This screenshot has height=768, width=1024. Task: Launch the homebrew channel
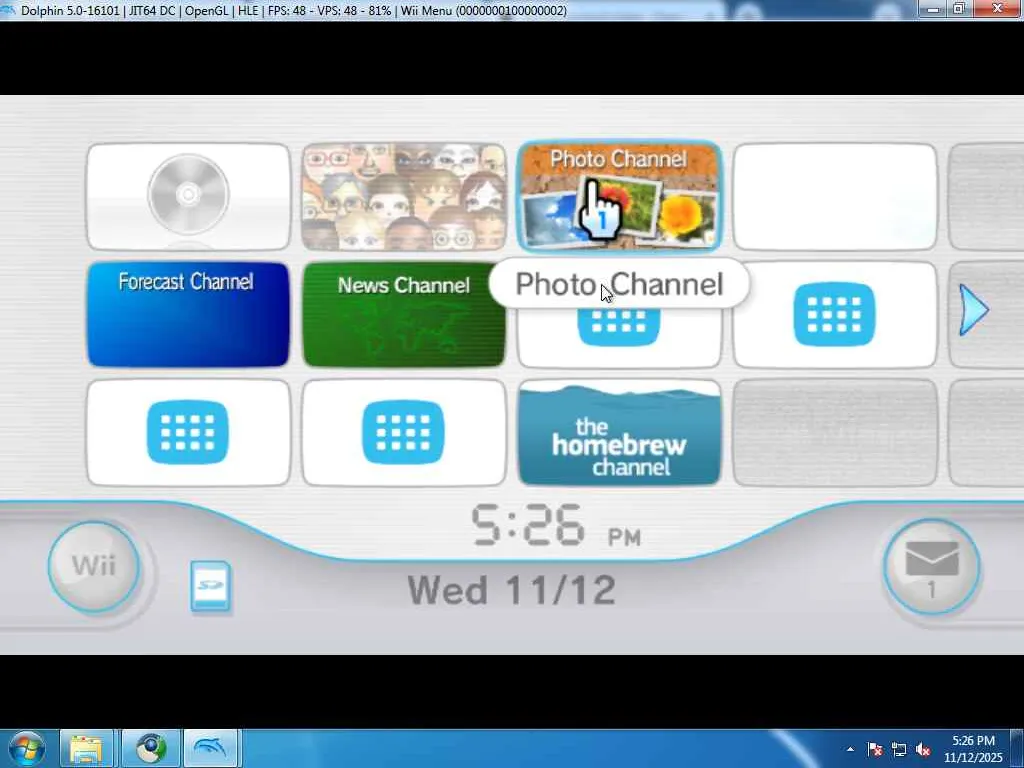[x=619, y=432]
